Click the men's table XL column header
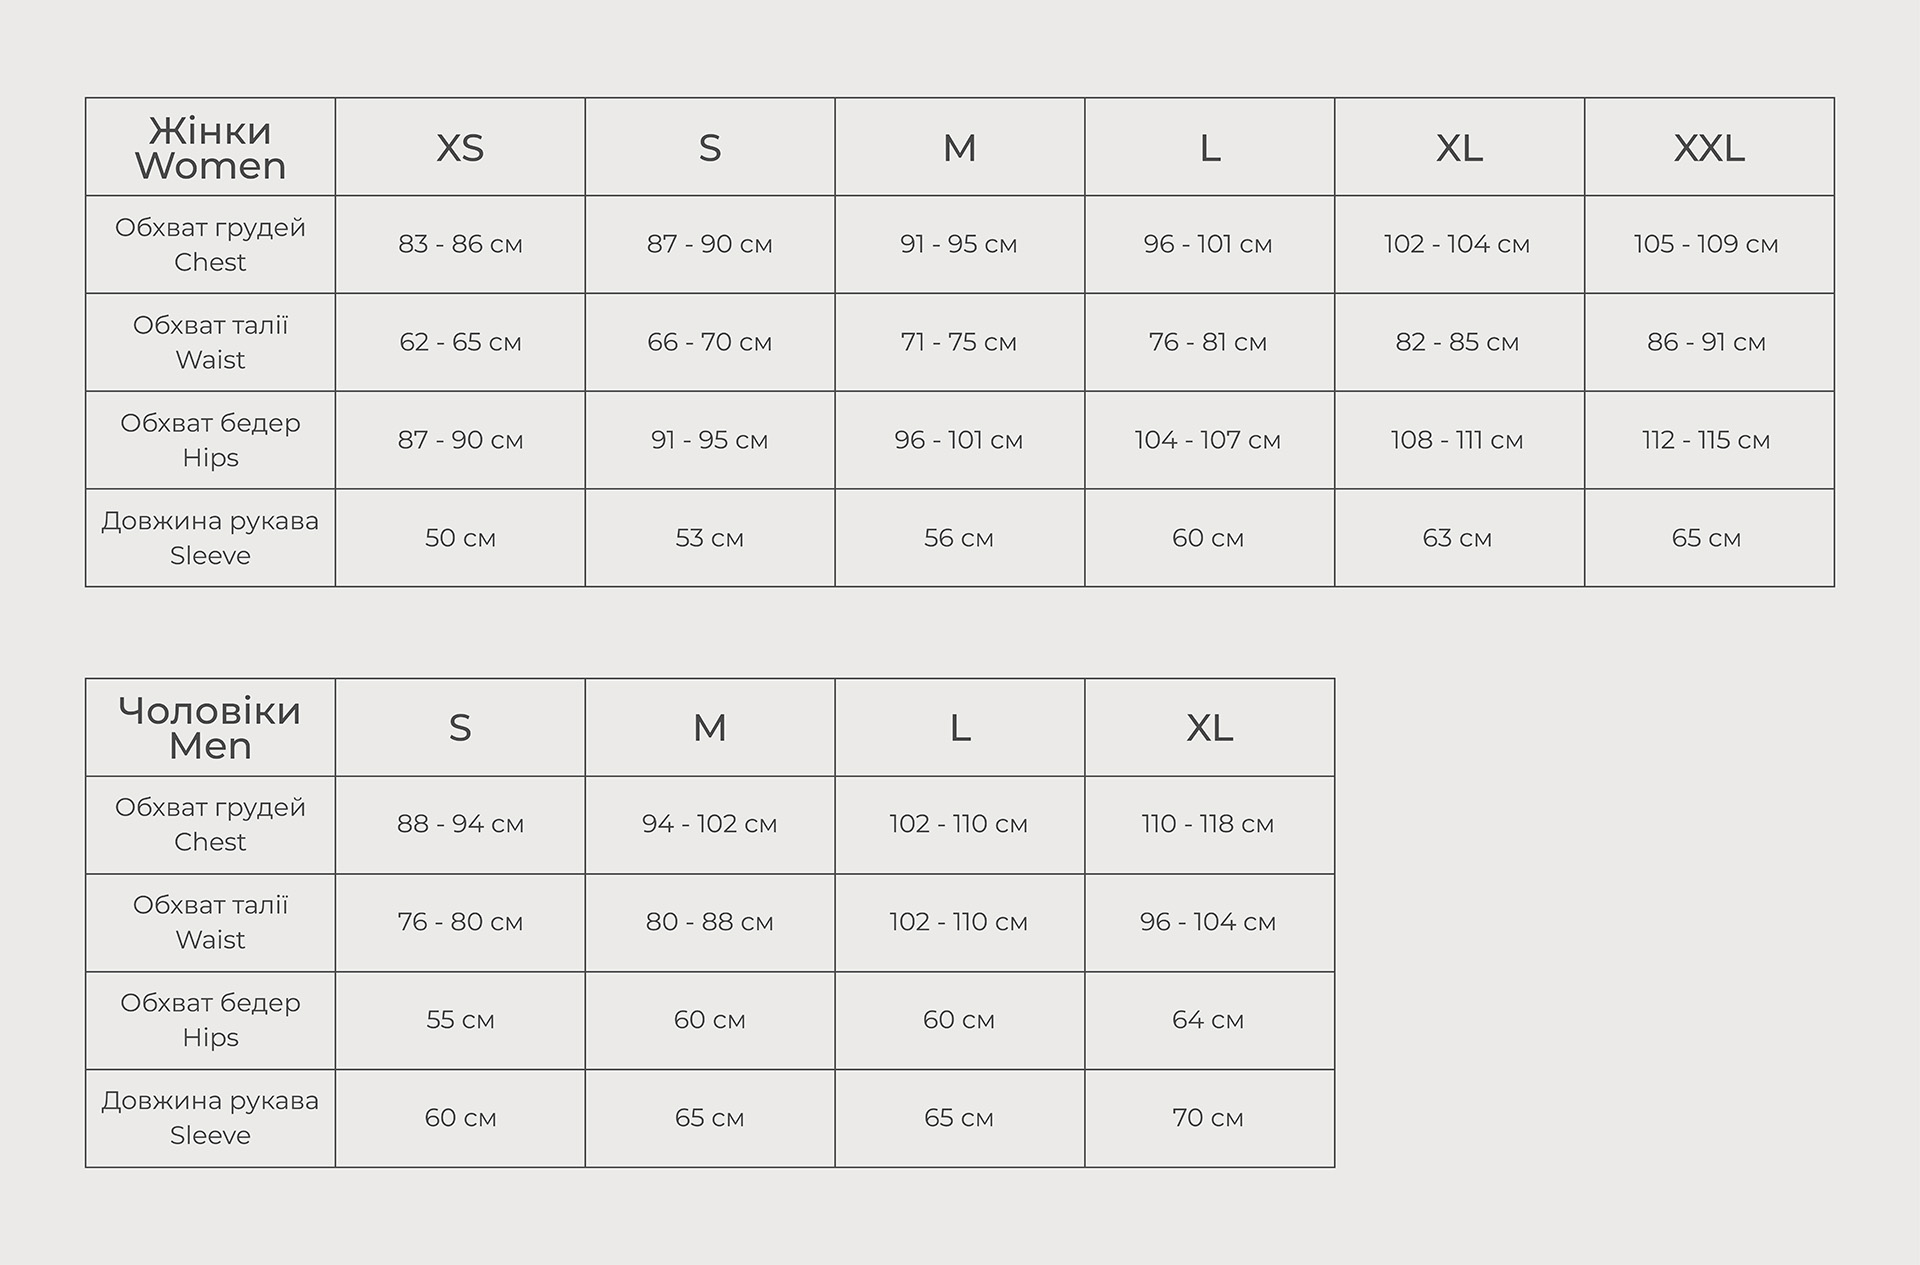The image size is (1920, 1265). click(1209, 728)
